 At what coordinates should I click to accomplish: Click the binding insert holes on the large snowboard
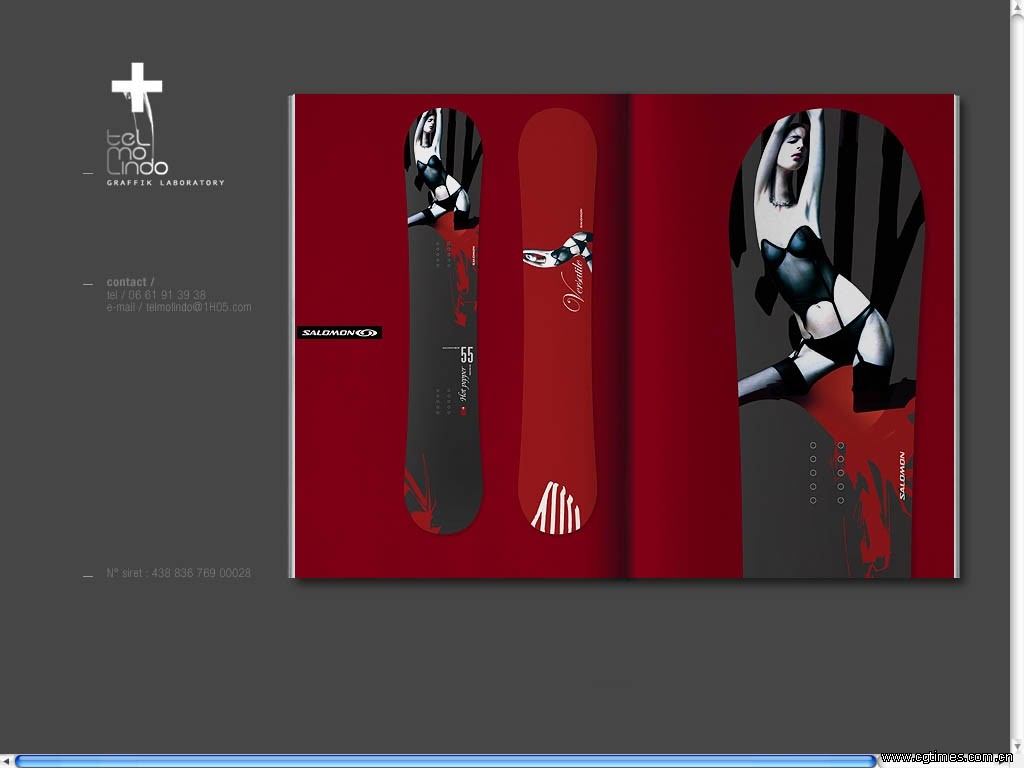[827, 473]
